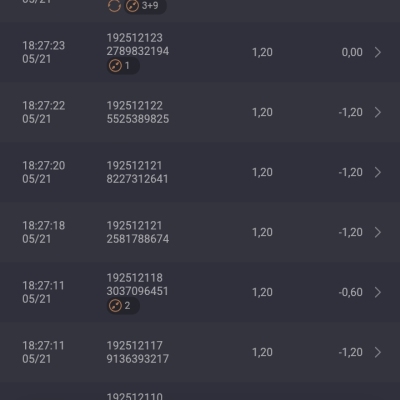Select round ID 8227312641
Screen dimensions: 400x400
click(137, 179)
